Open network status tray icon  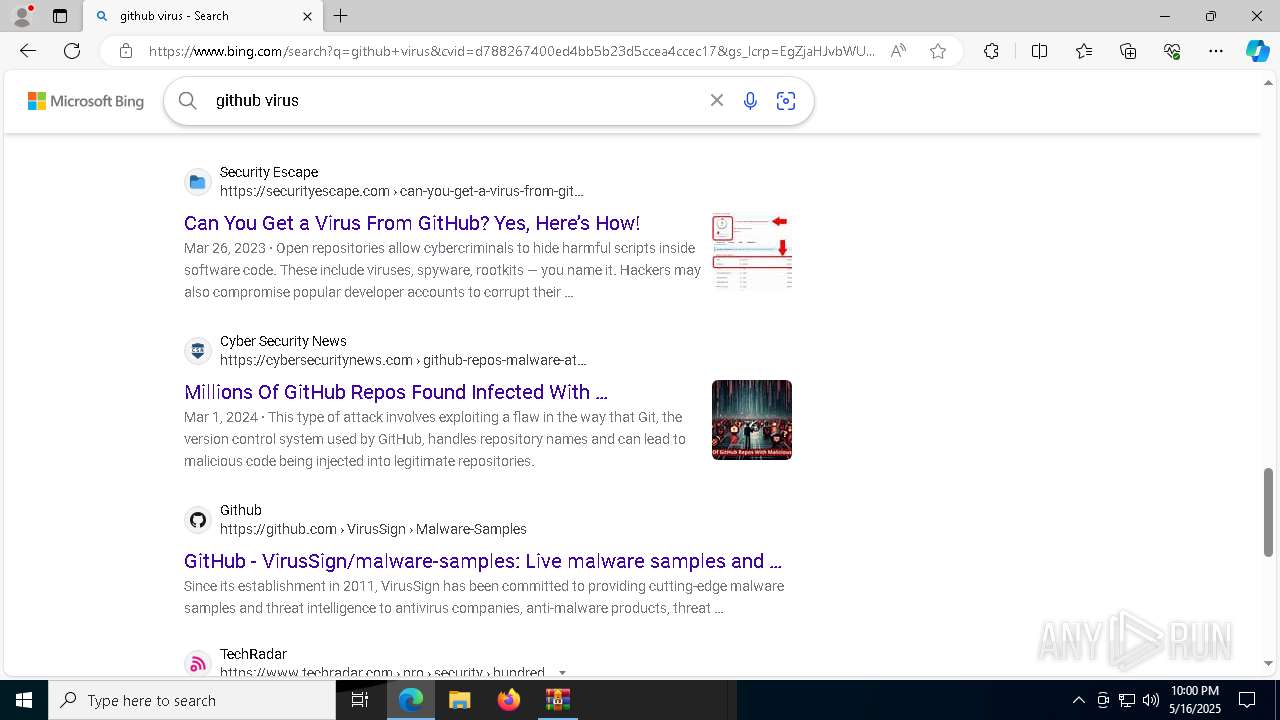click(1127, 700)
